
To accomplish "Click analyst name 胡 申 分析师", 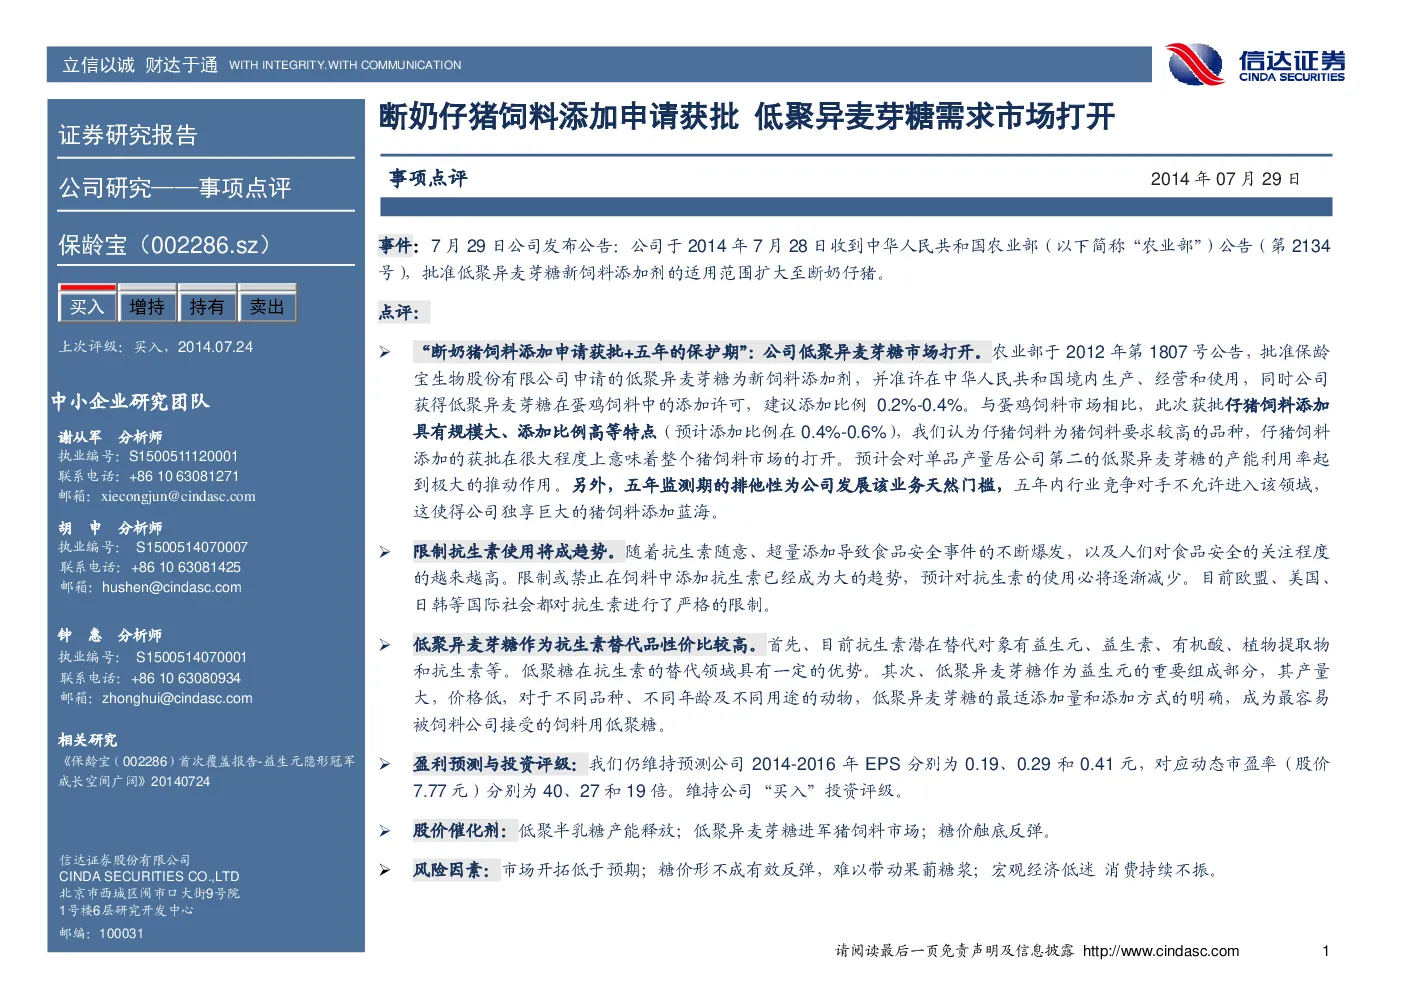I will click(x=110, y=528).
